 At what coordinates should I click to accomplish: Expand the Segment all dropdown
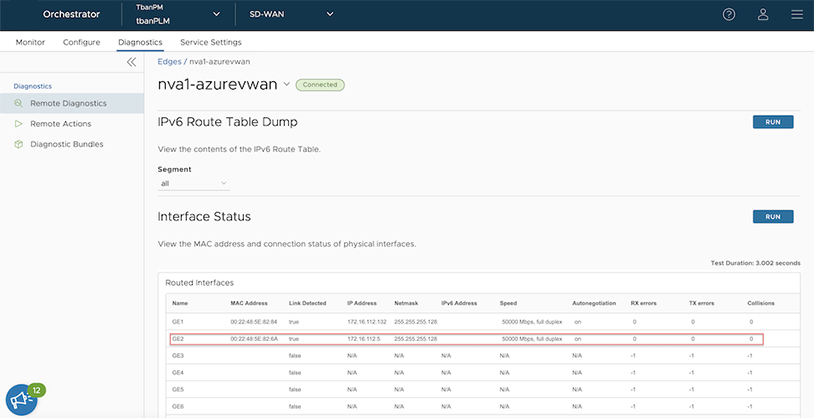tap(194, 184)
